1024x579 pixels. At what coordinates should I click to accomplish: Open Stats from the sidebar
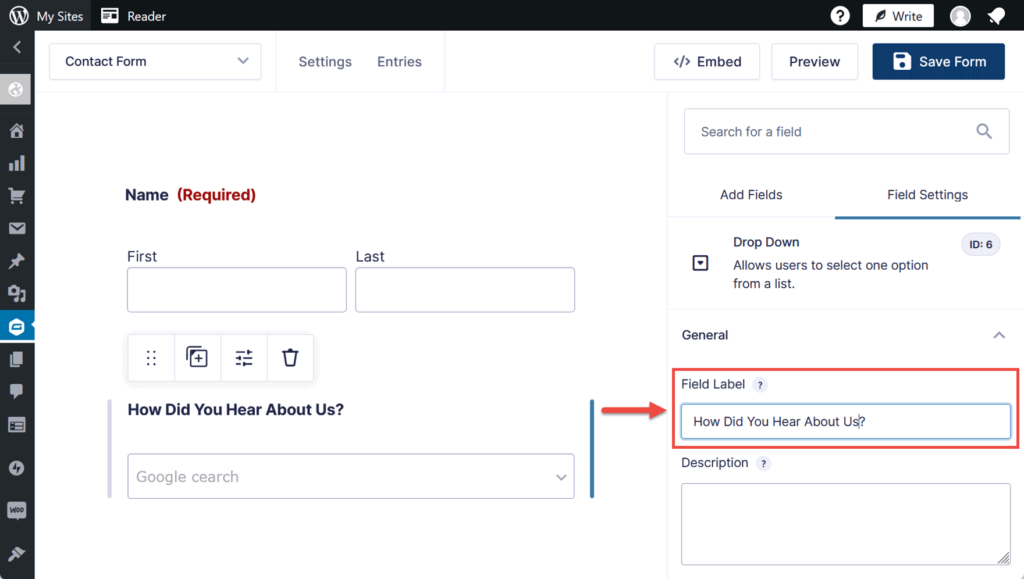(16, 163)
